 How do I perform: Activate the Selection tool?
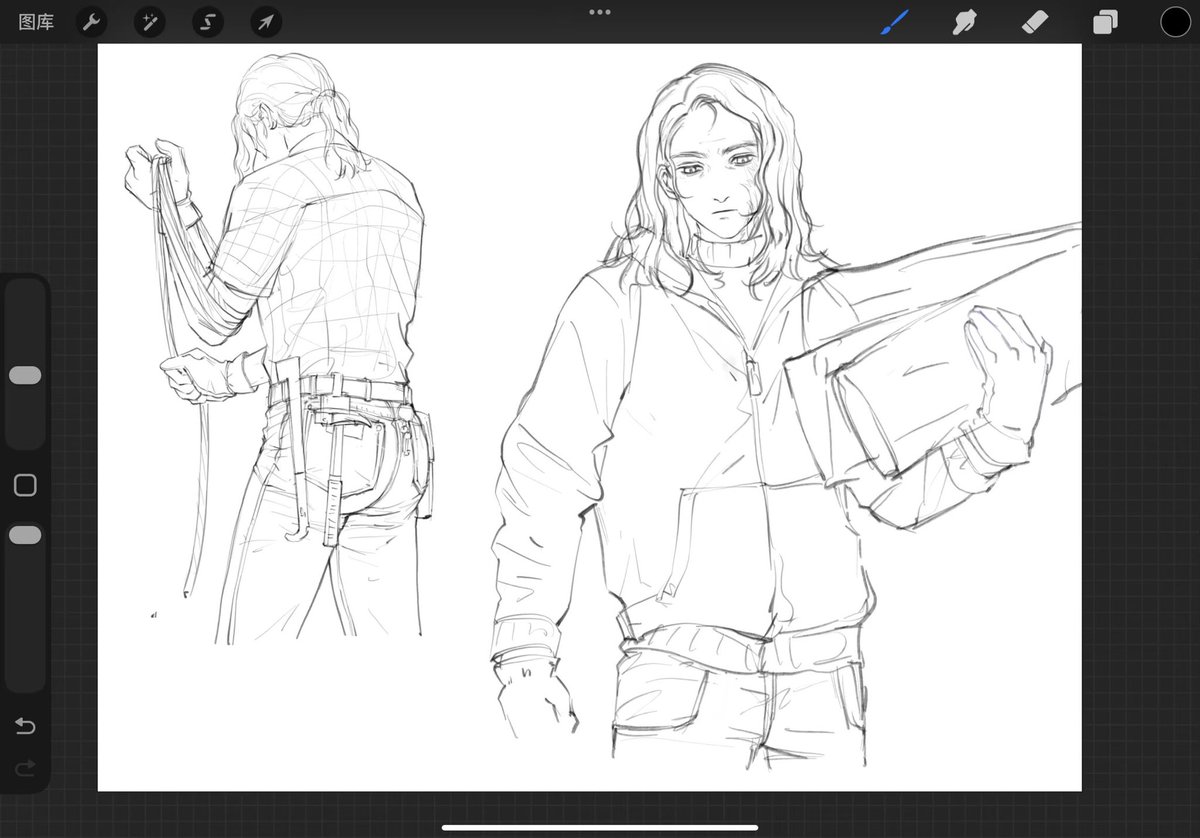[208, 22]
